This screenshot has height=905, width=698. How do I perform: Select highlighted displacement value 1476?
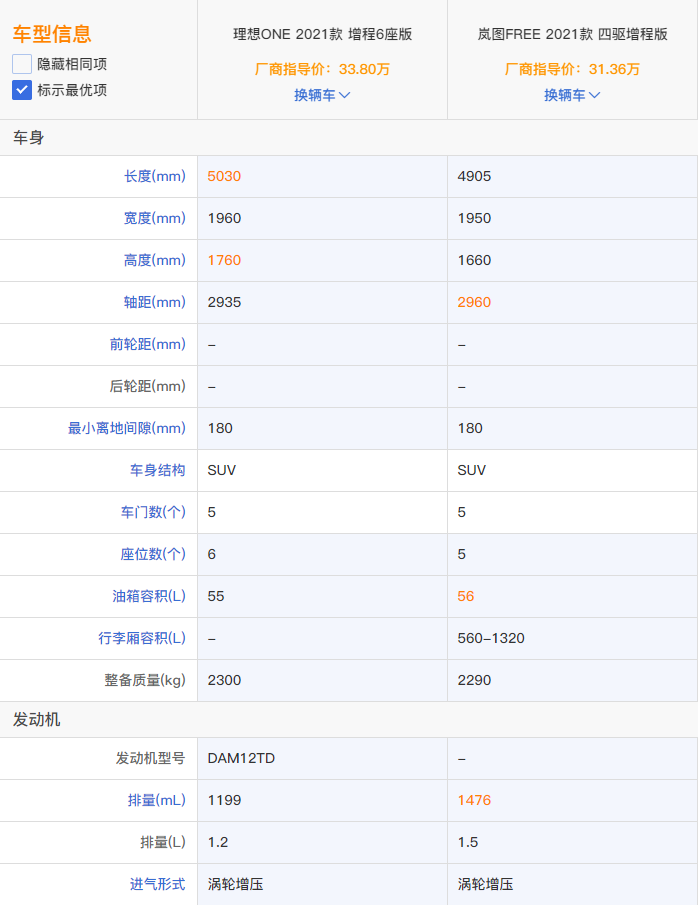[x=474, y=800]
